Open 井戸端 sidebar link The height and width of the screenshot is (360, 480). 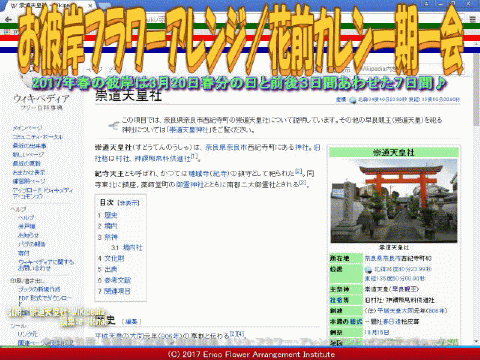(27, 226)
